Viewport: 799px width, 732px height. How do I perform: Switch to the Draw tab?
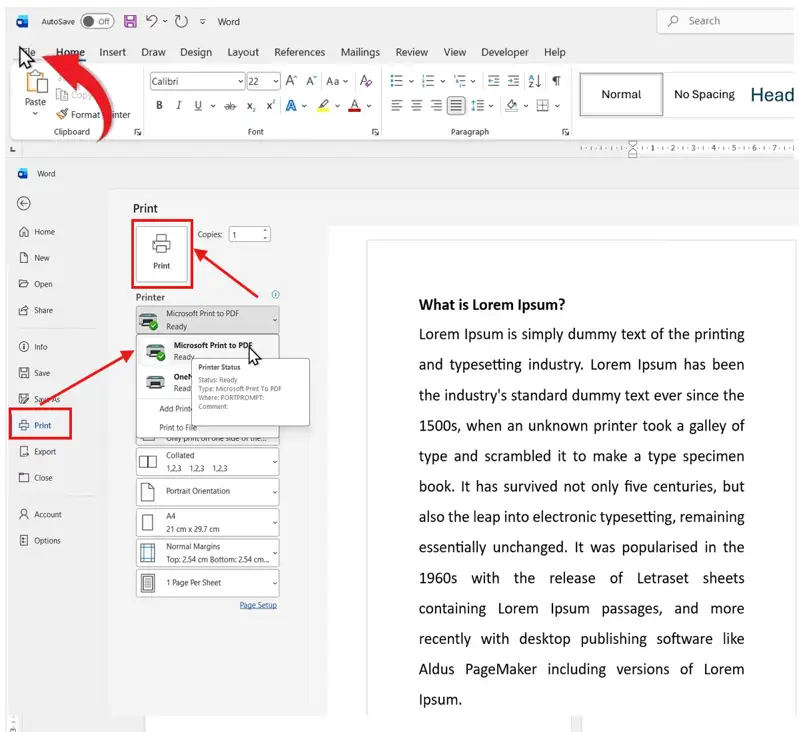point(153,52)
